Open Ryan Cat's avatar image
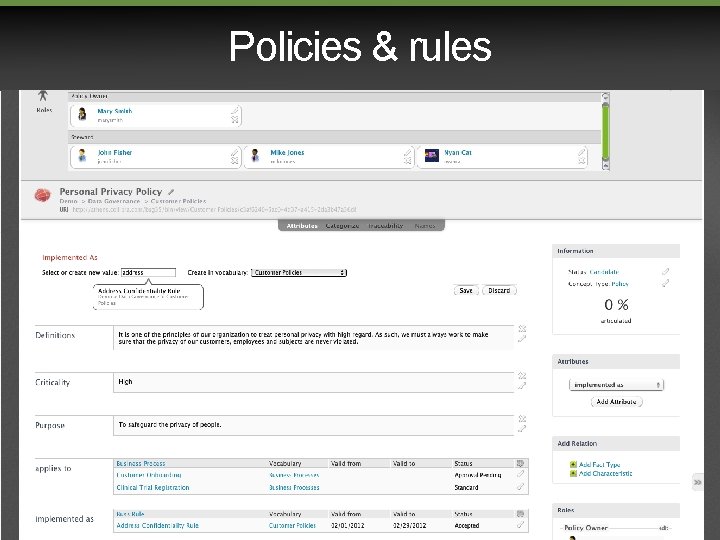The width and height of the screenshot is (720, 540). click(432, 156)
